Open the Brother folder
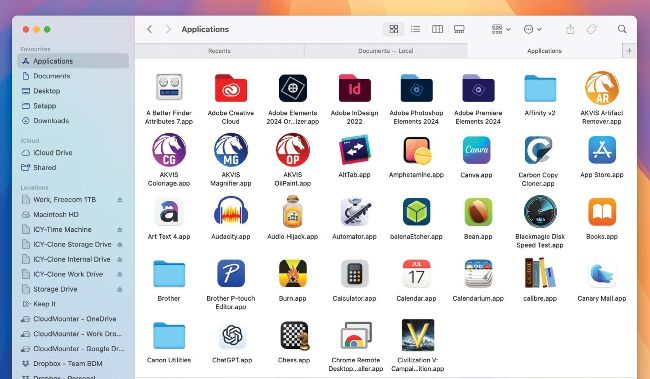The width and height of the screenshot is (650, 379). click(x=169, y=274)
